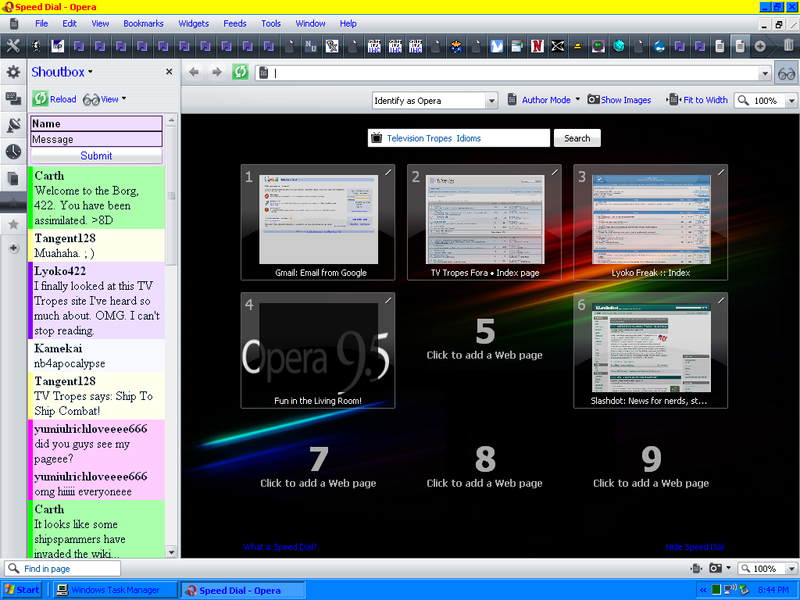
Task: Edit Speed Dial 1 Gmail with pencil icon
Action: (388, 172)
